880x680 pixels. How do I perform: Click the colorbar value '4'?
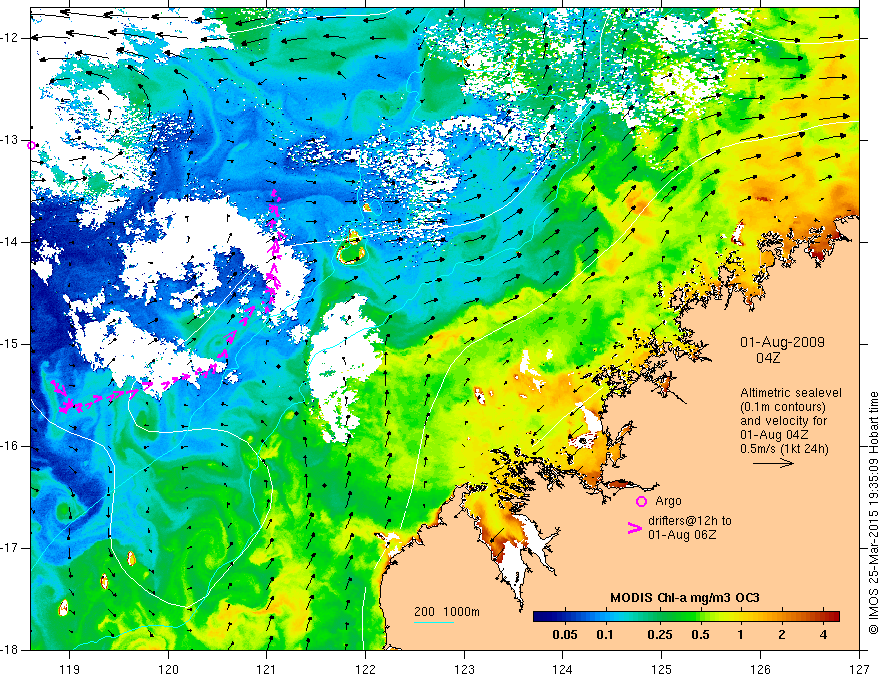click(823, 635)
